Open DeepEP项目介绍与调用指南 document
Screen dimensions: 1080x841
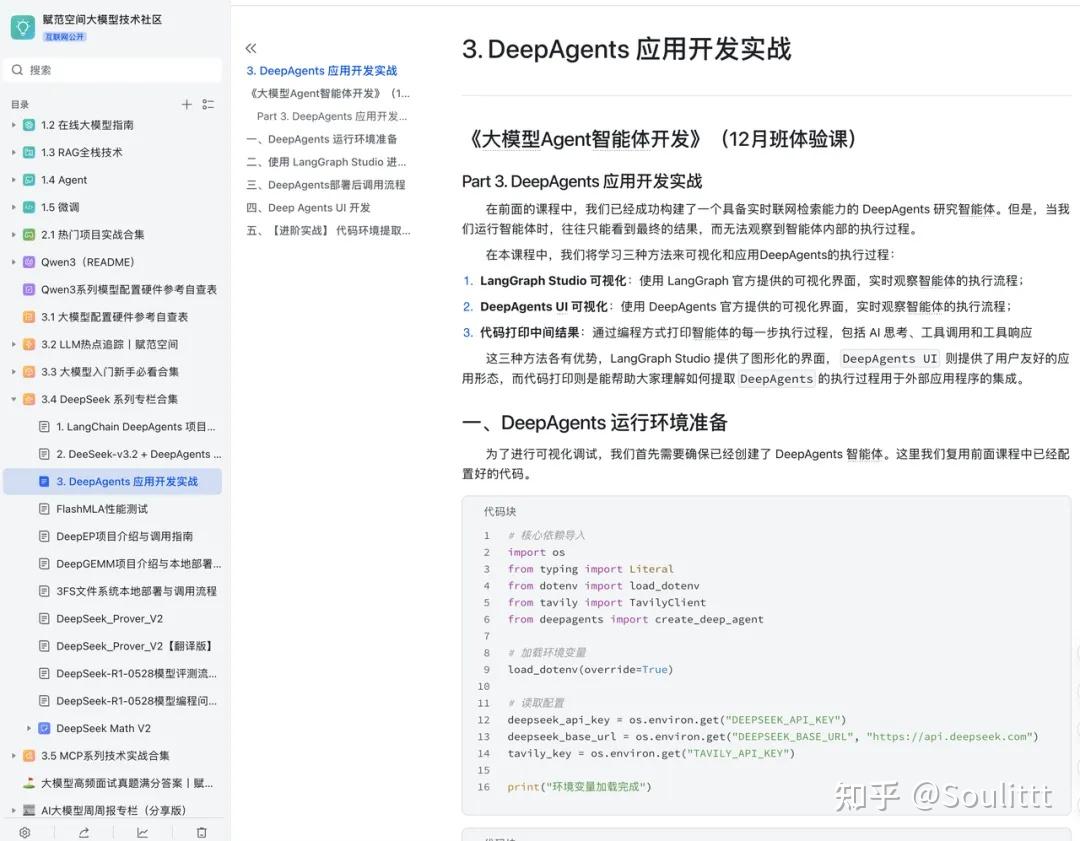(x=125, y=536)
